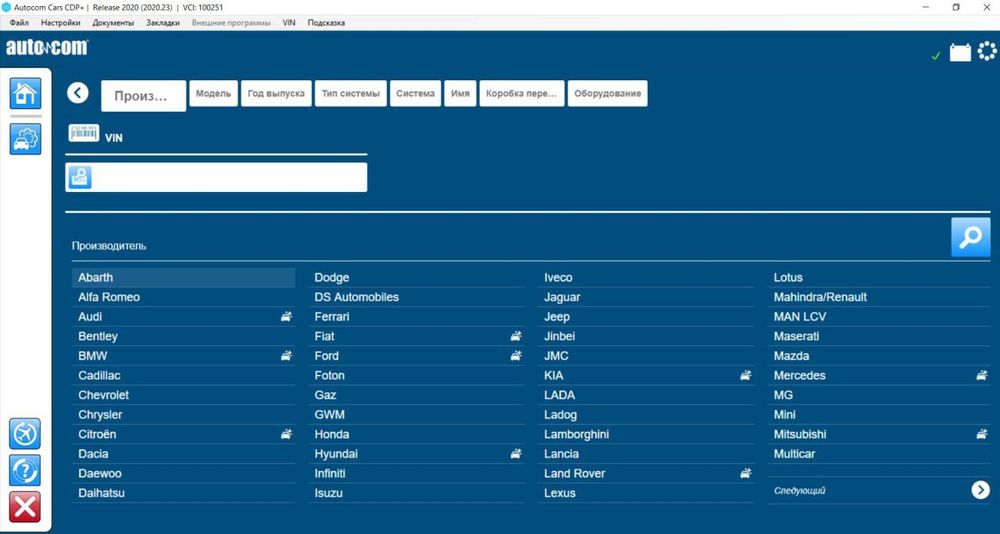This screenshot has height=534, width=1000.
Task: Click the VIN scan icon inside input
Action: 80,177
